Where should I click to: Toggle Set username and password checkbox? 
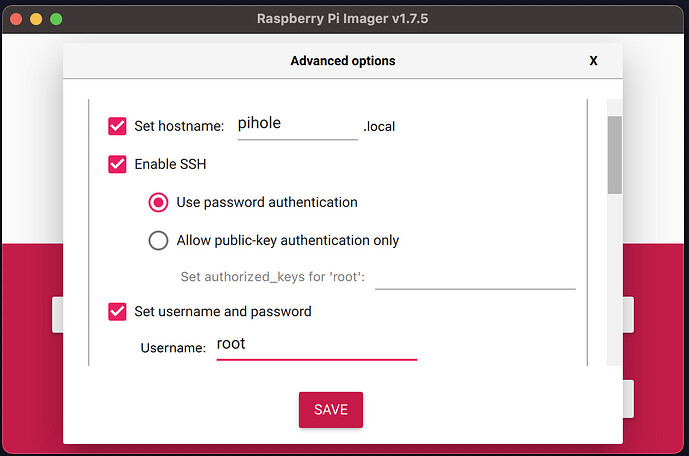click(117, 311)
